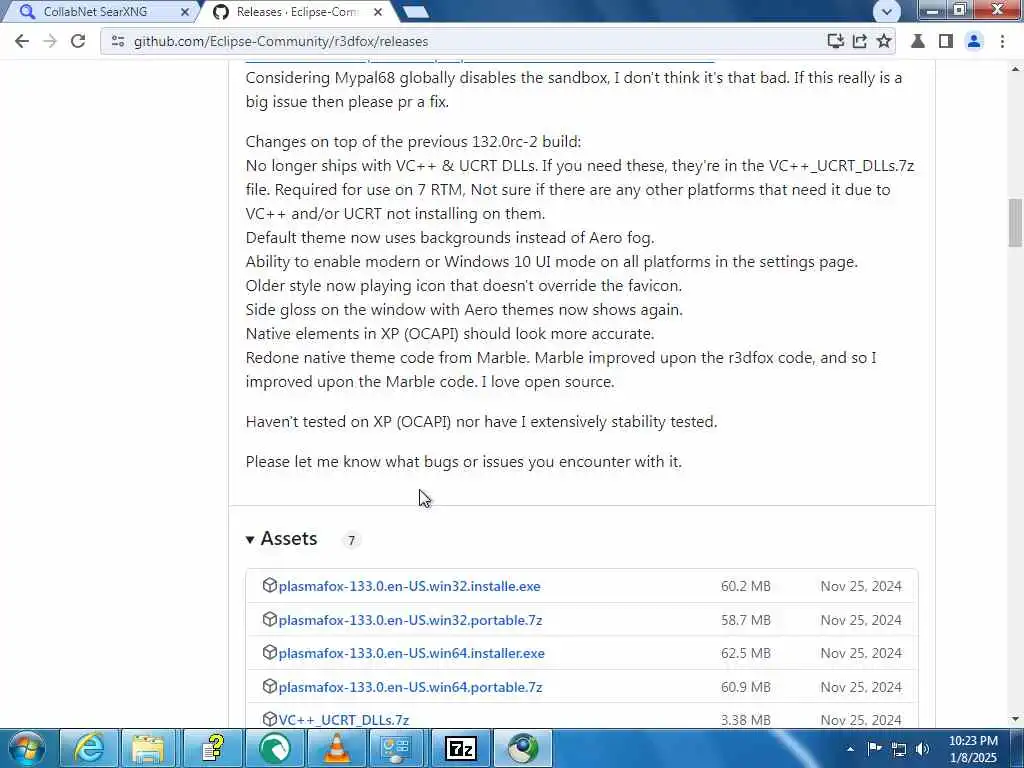
Task: Download plasmafox win32 portable 7z
Action: point(410,620)
